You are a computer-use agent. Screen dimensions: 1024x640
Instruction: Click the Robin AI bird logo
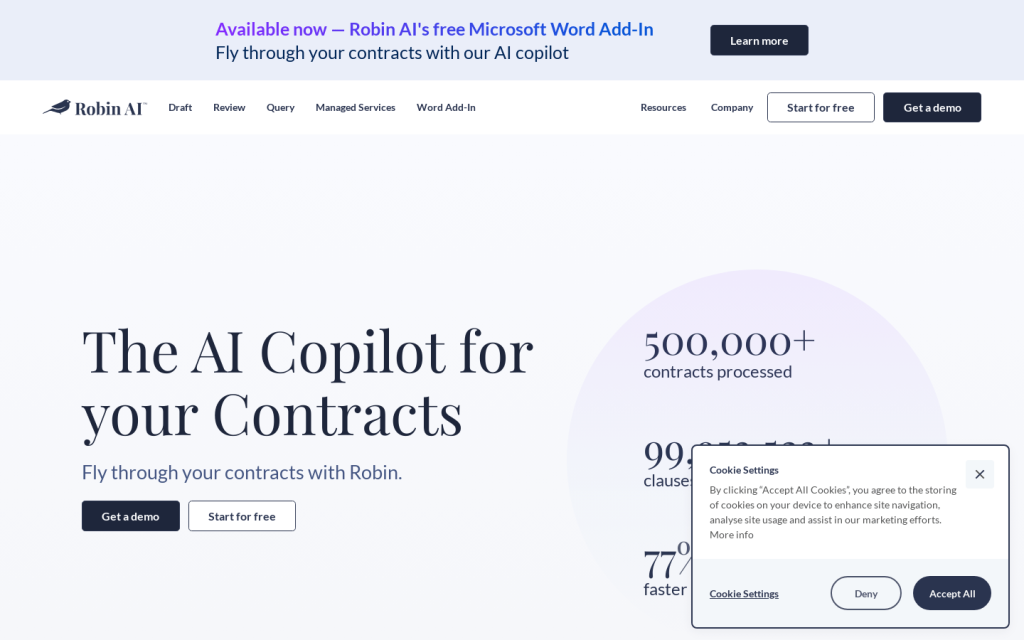click(94, 107)
